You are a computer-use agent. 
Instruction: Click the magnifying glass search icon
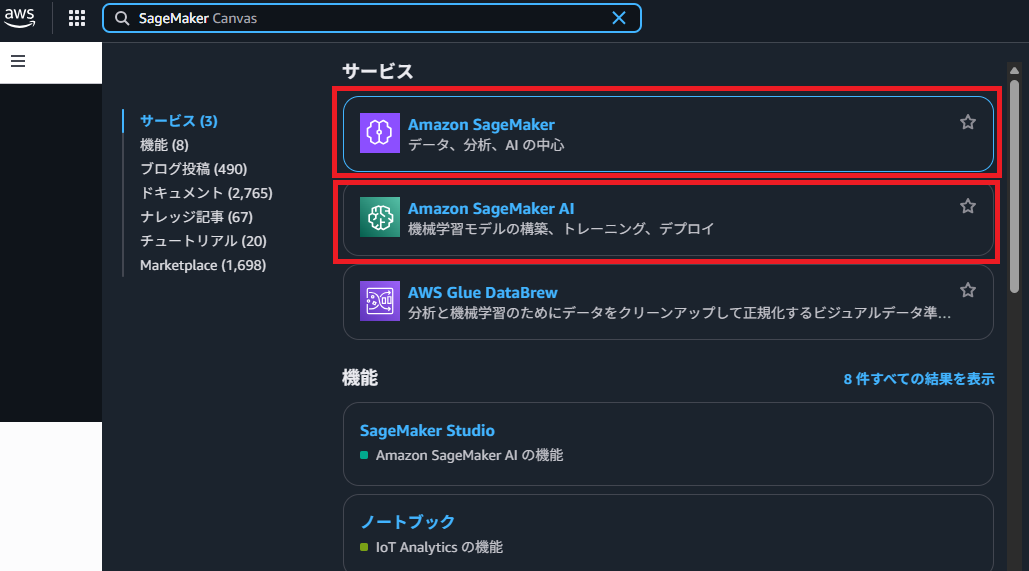121,18
